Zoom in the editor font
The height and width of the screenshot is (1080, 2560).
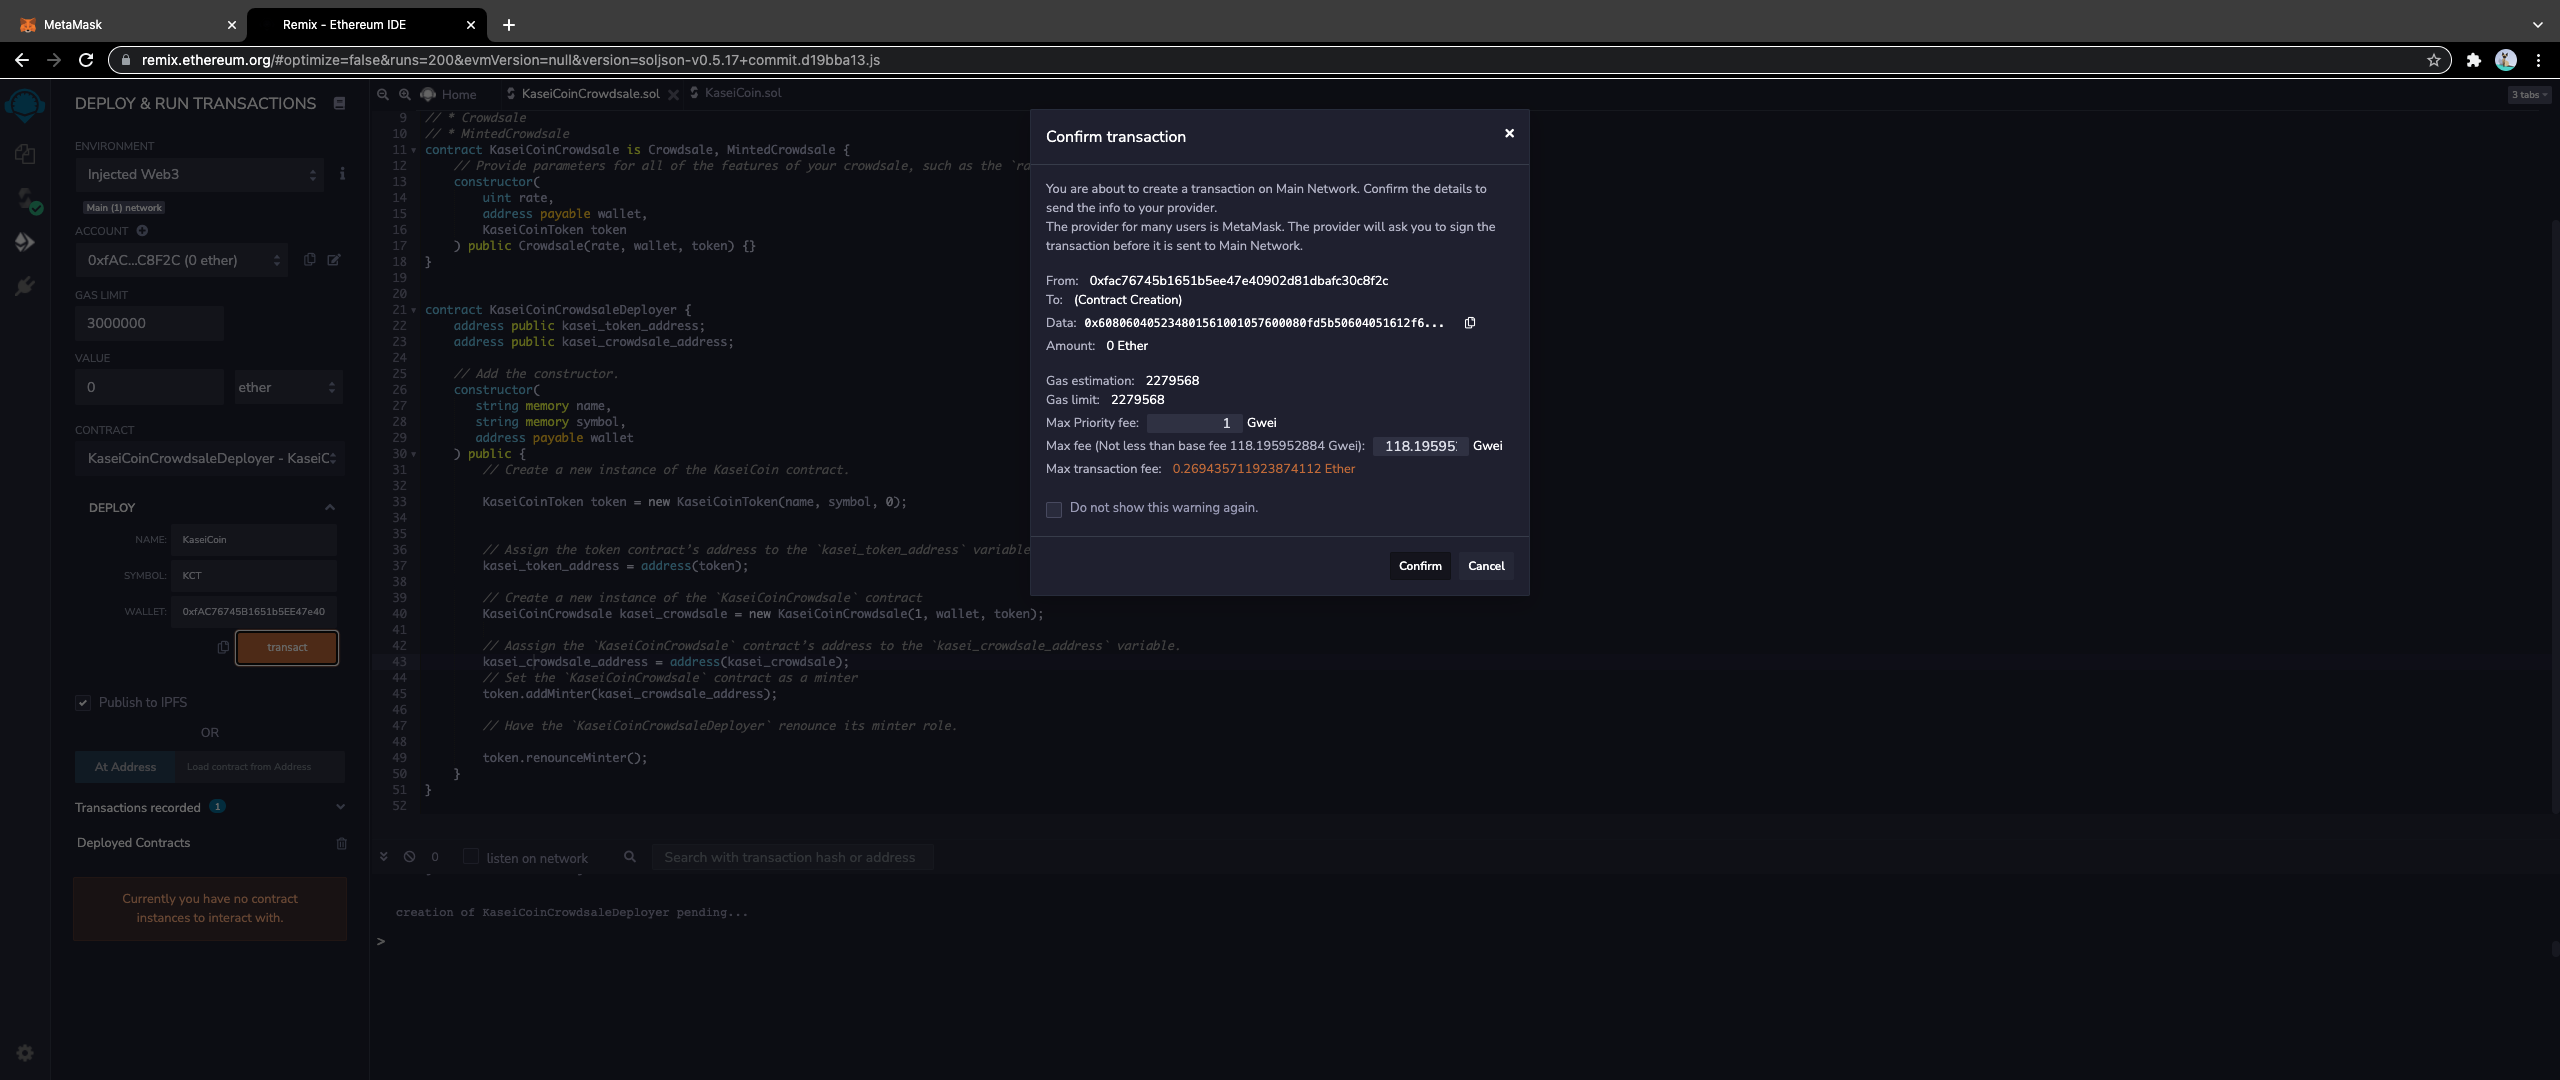point(405,94)
